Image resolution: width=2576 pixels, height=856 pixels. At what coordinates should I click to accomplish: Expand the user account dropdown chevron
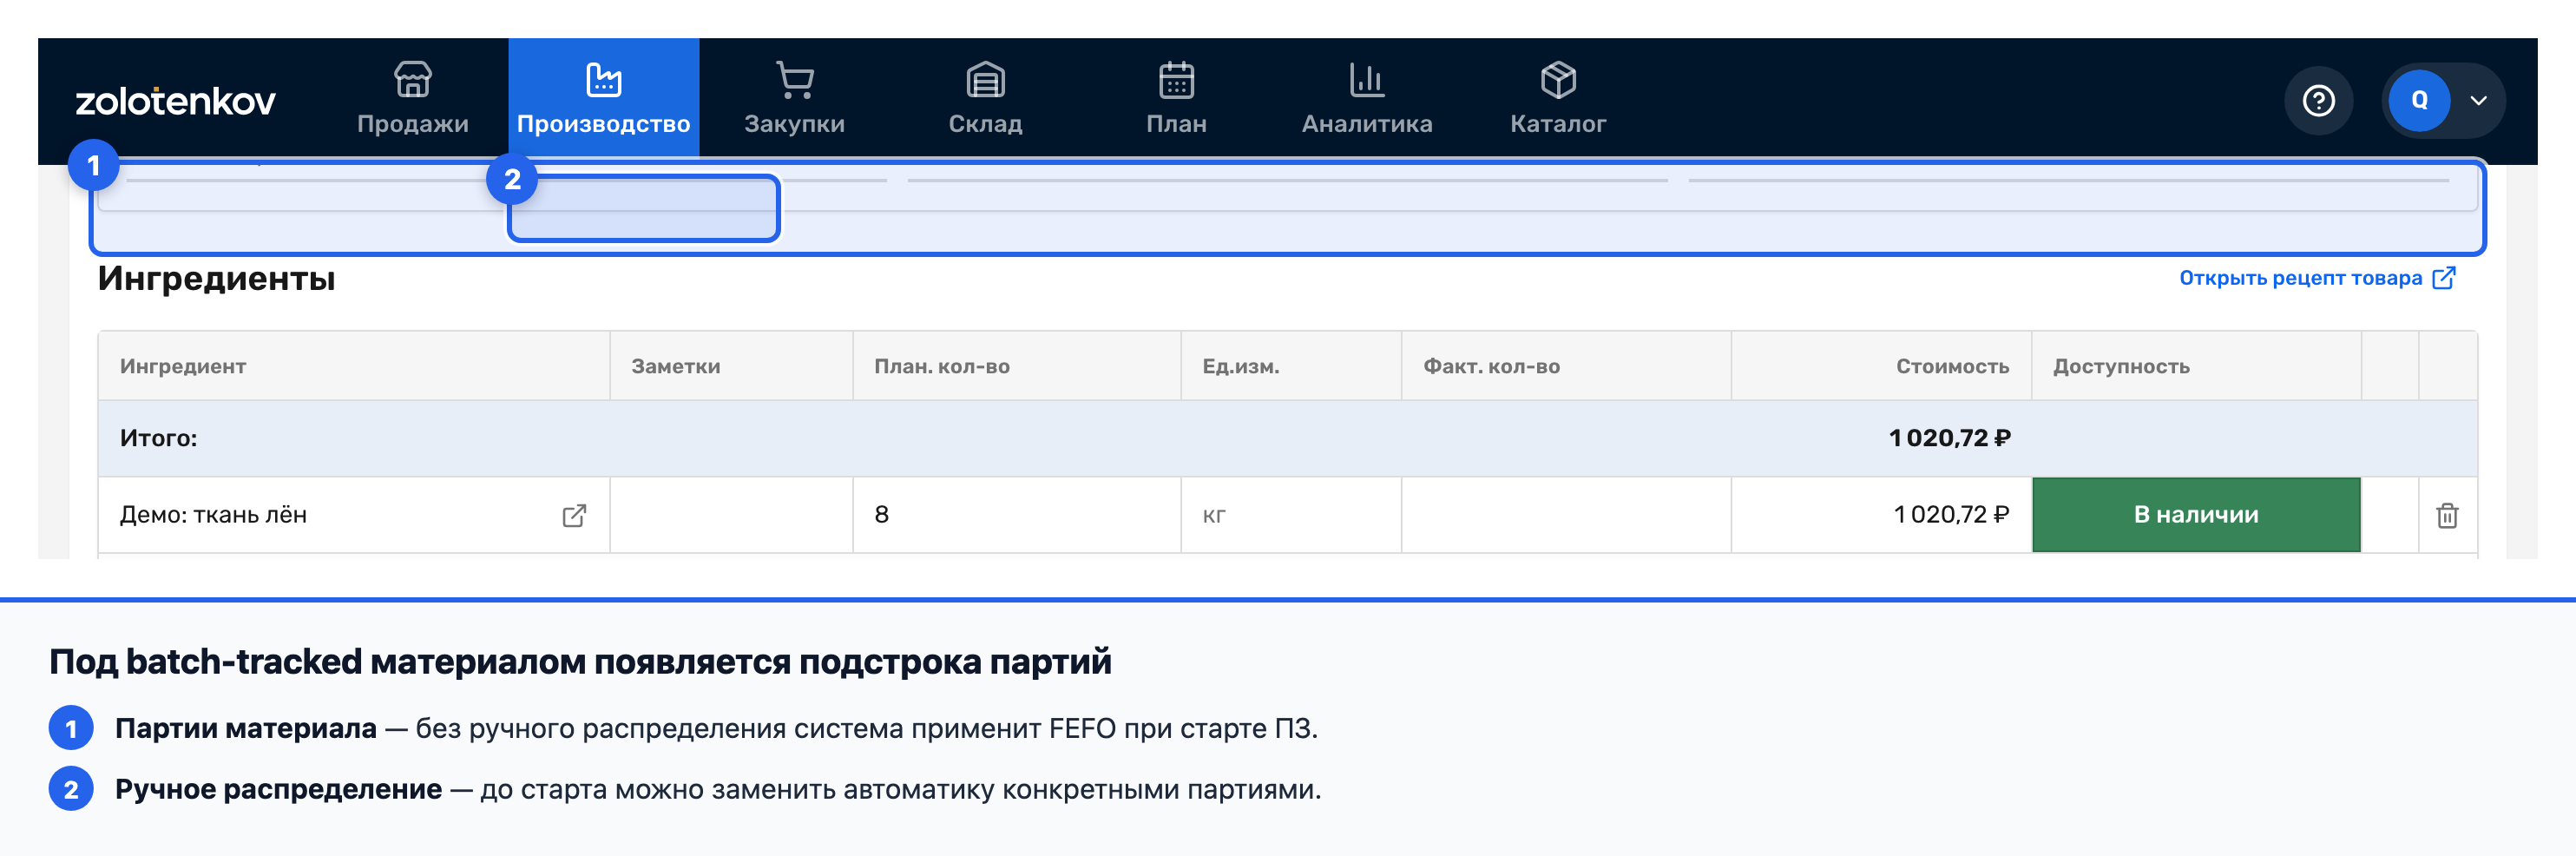2478,100
